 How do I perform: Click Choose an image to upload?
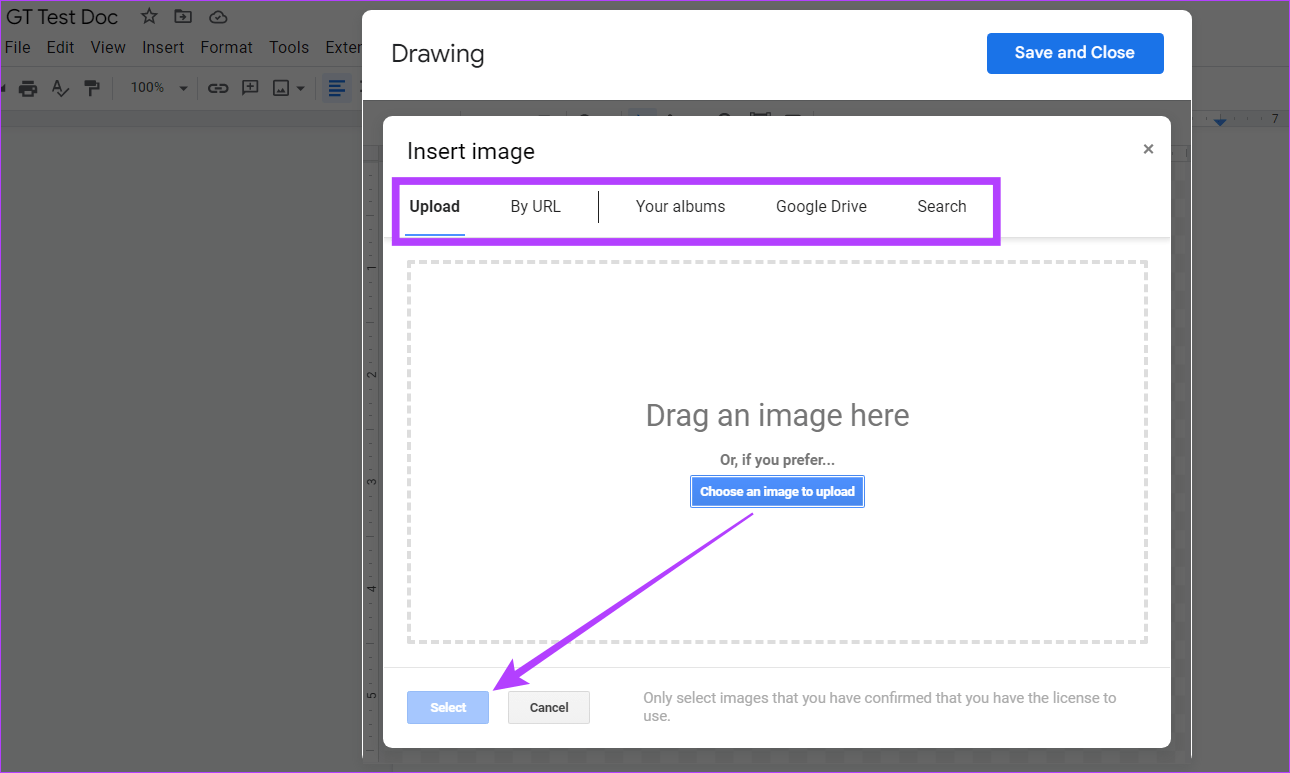(777, 491)
